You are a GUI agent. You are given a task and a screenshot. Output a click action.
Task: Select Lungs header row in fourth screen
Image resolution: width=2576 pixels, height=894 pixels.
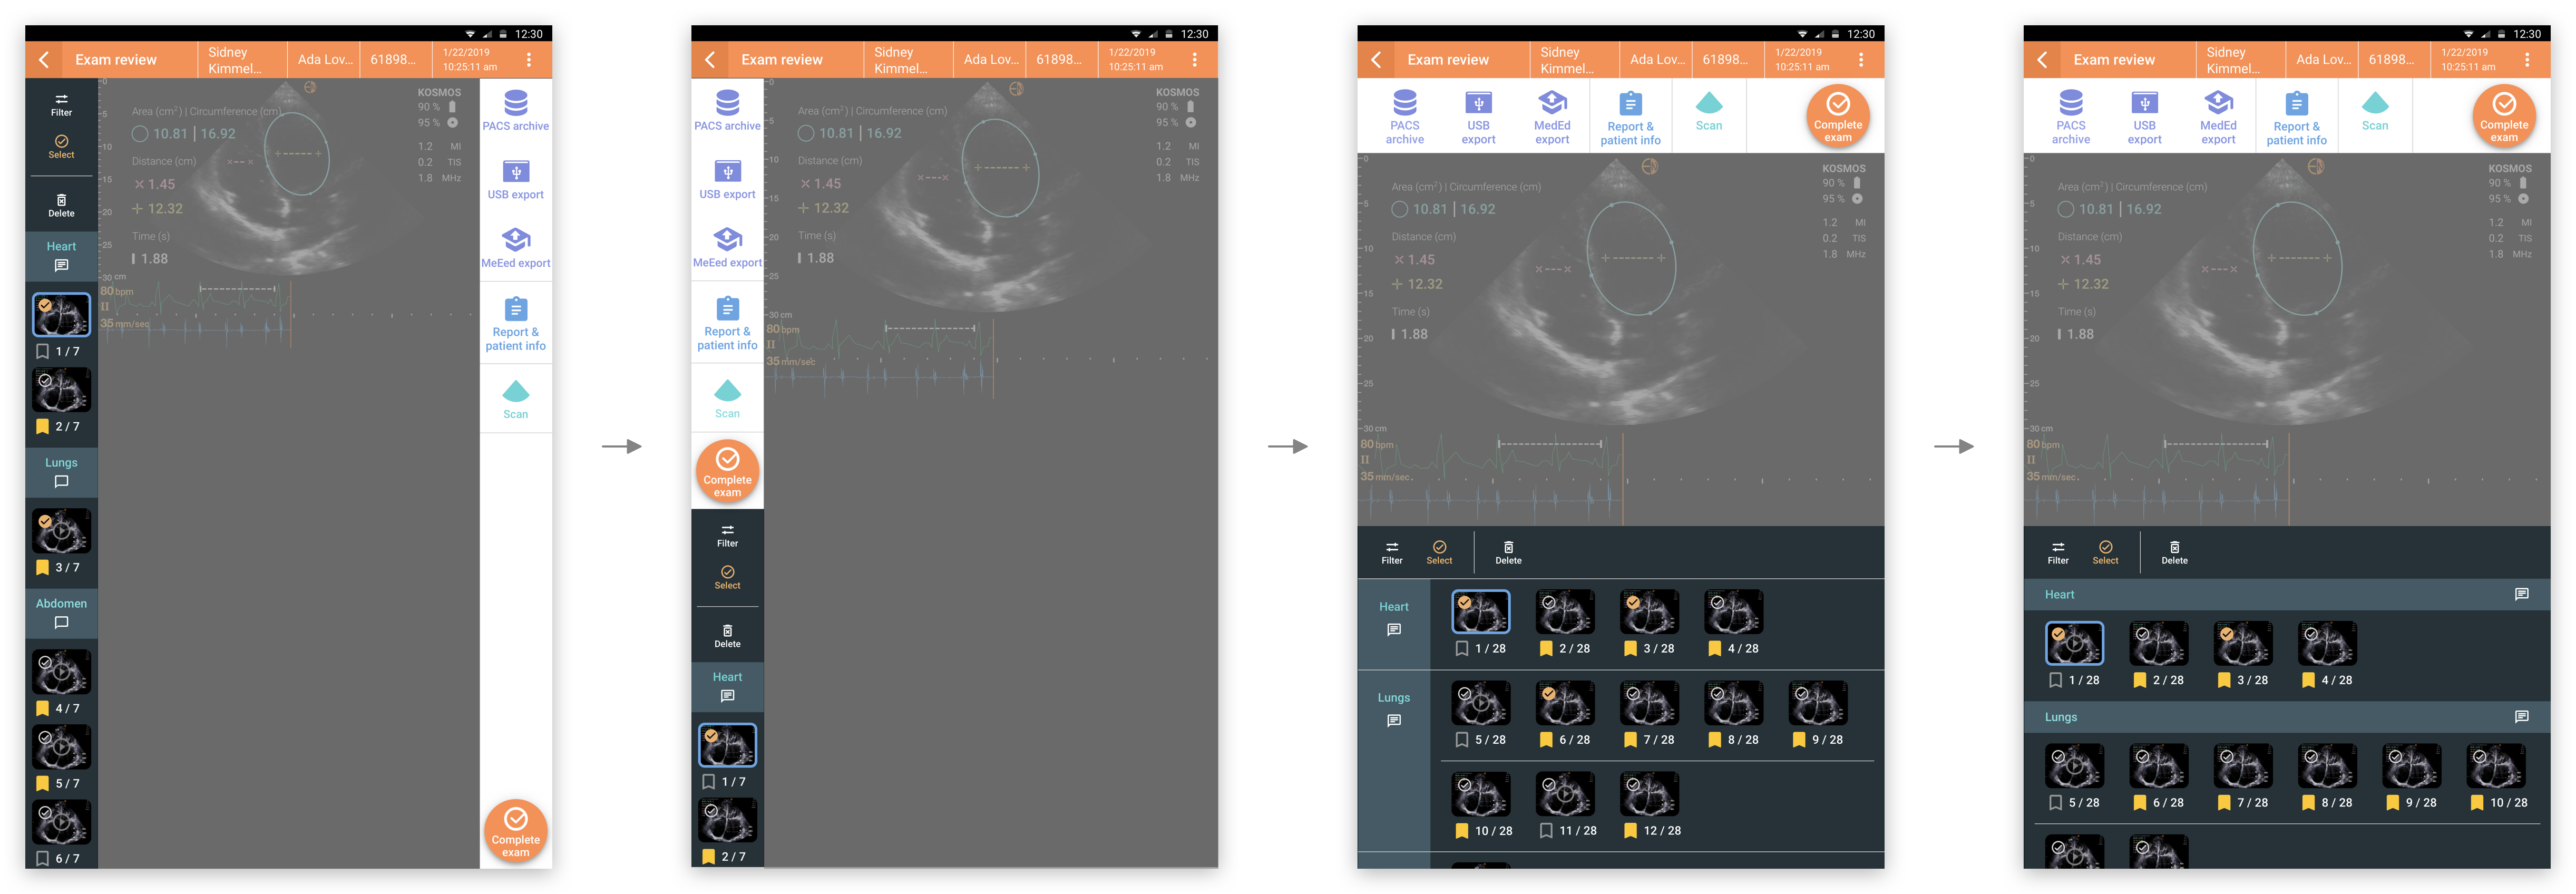[x=2286, y=717]
